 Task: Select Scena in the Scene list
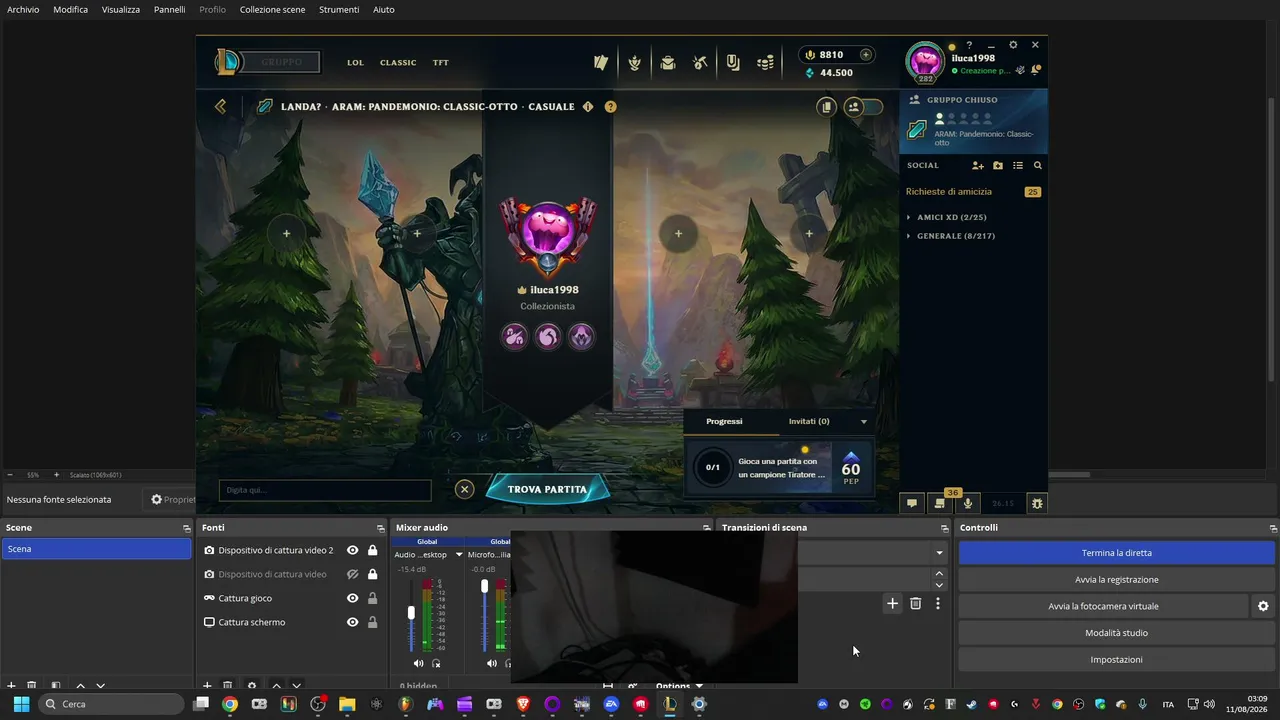96,549
